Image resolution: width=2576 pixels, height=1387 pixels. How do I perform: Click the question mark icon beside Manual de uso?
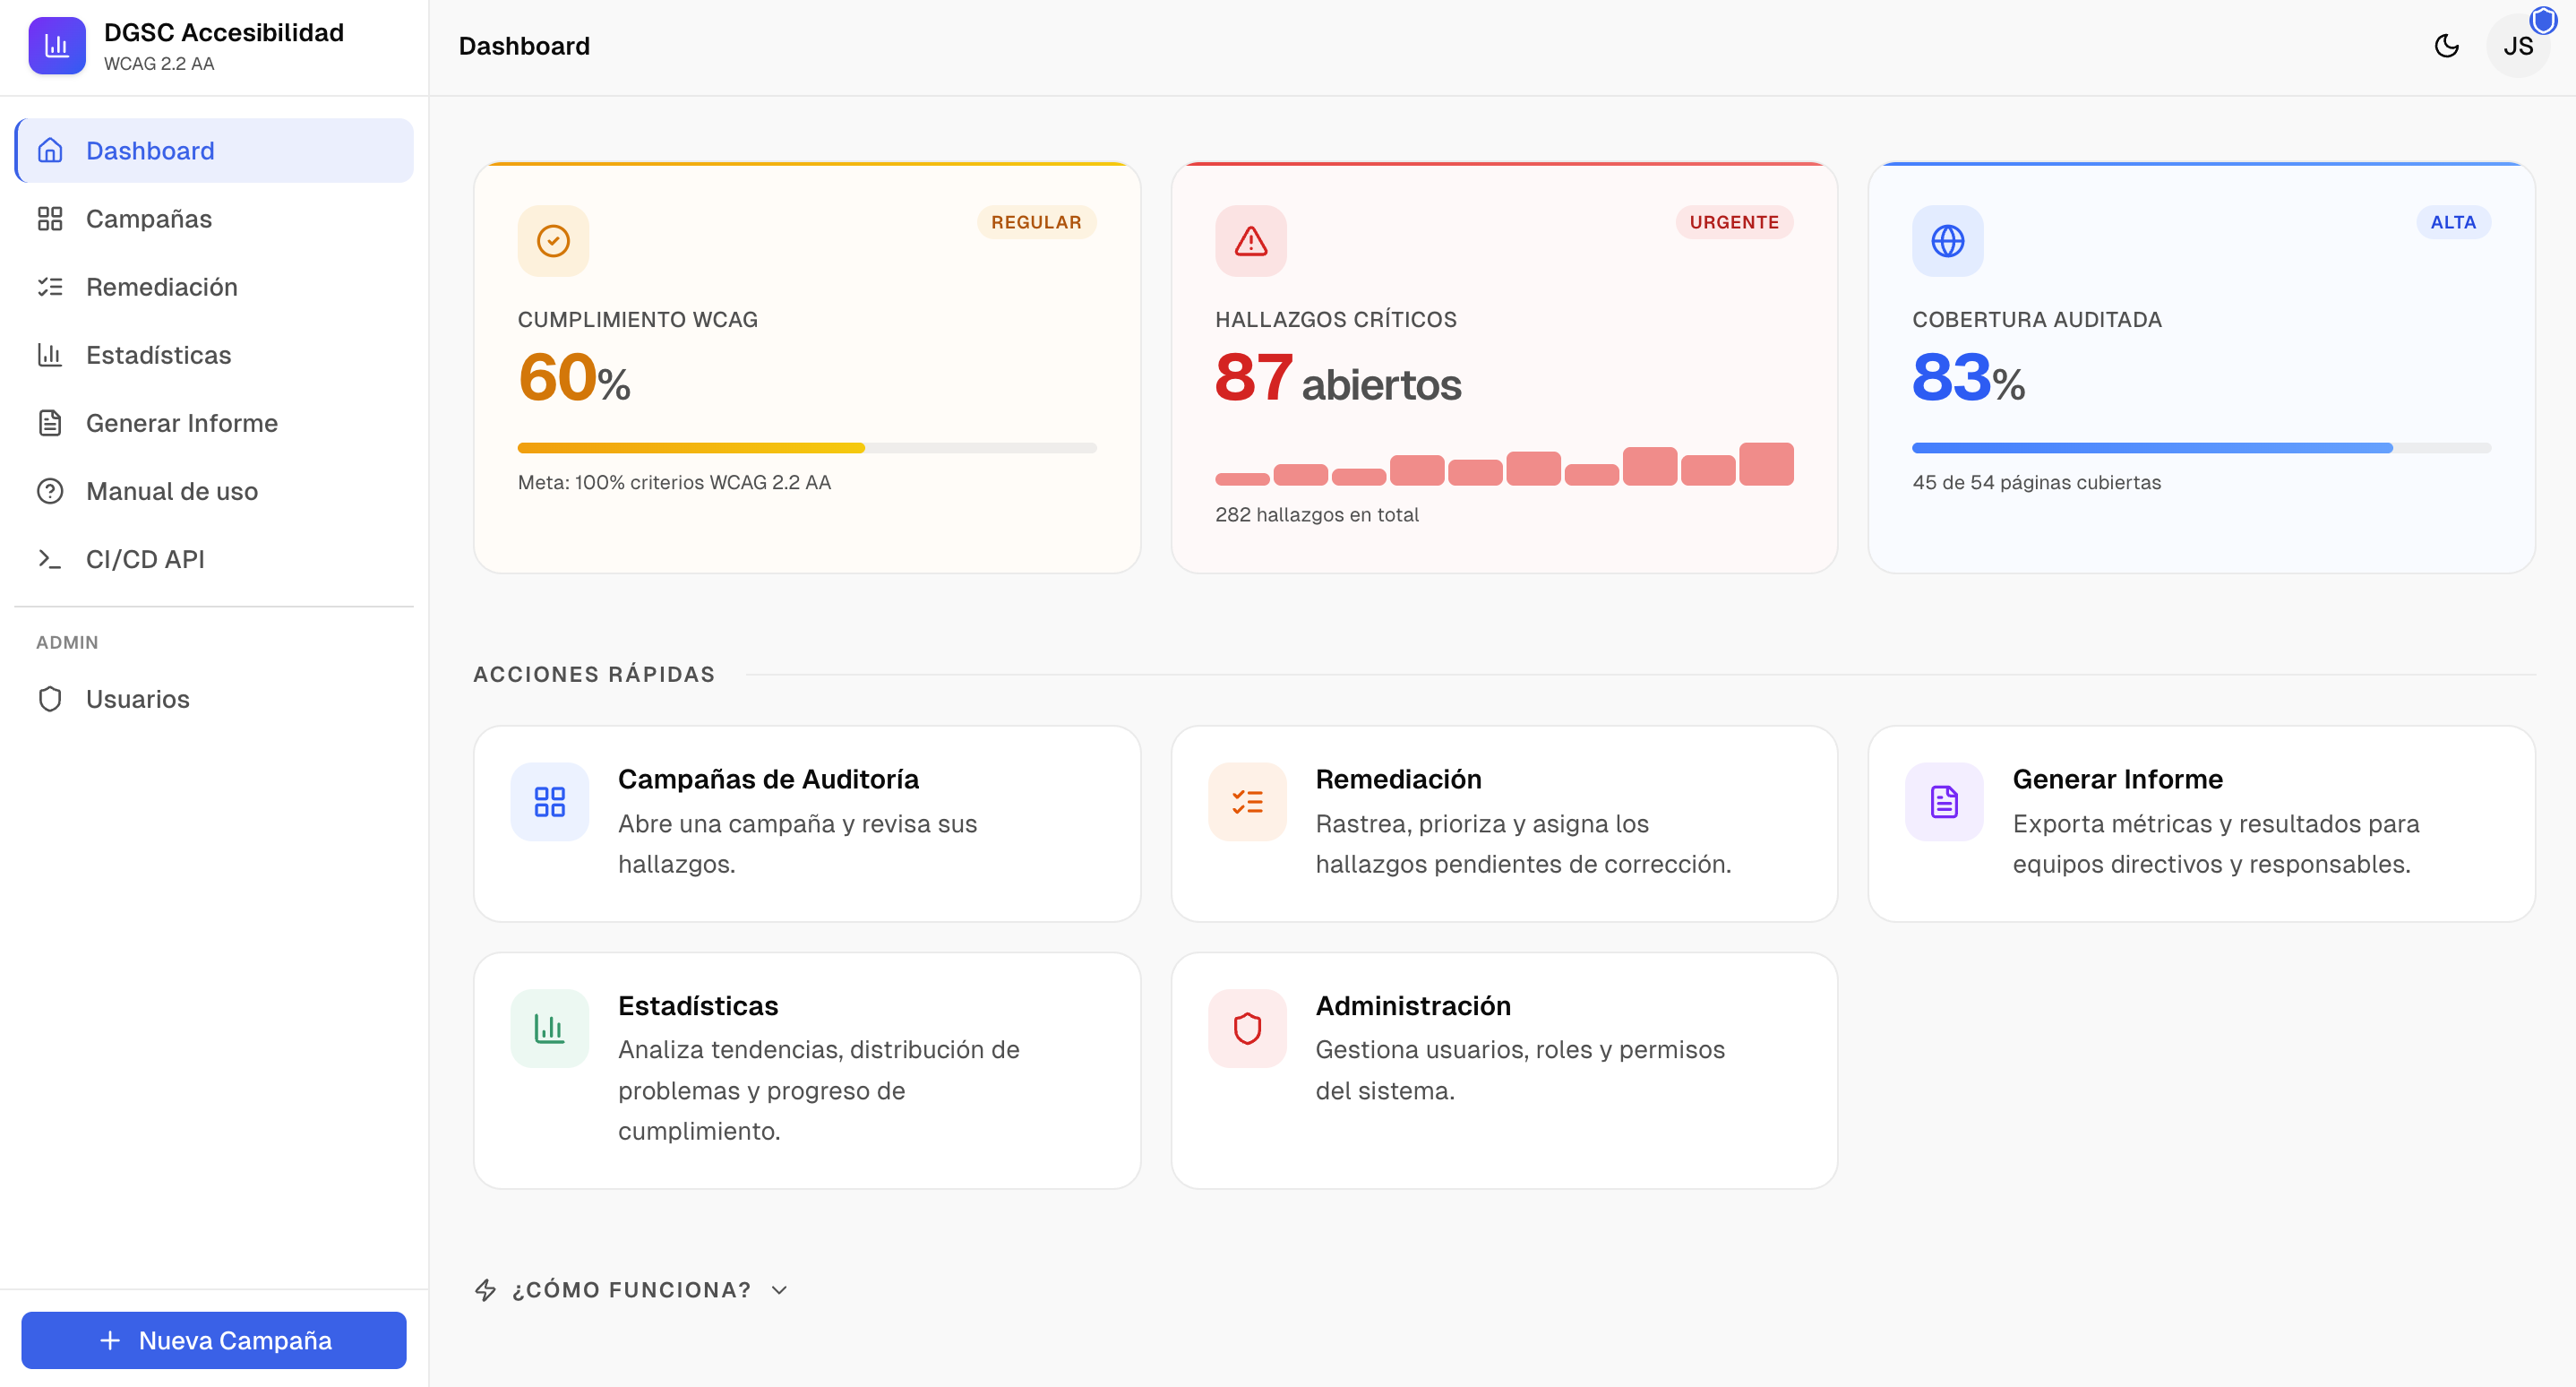50,491
